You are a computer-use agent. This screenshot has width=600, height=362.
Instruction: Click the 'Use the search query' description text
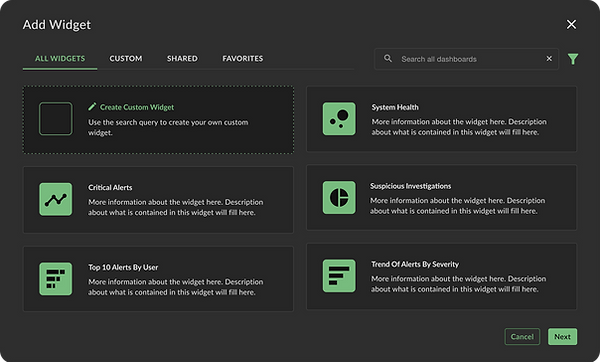168,127
